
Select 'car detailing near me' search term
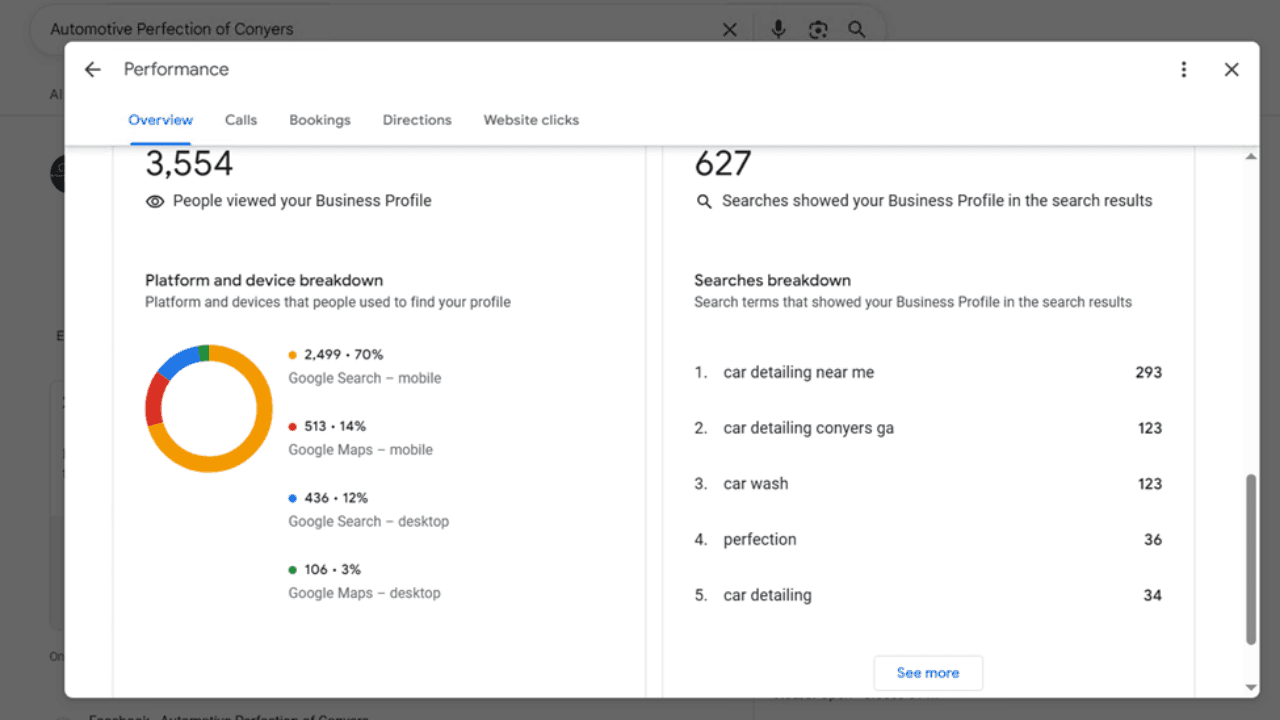tap(798, 372)
